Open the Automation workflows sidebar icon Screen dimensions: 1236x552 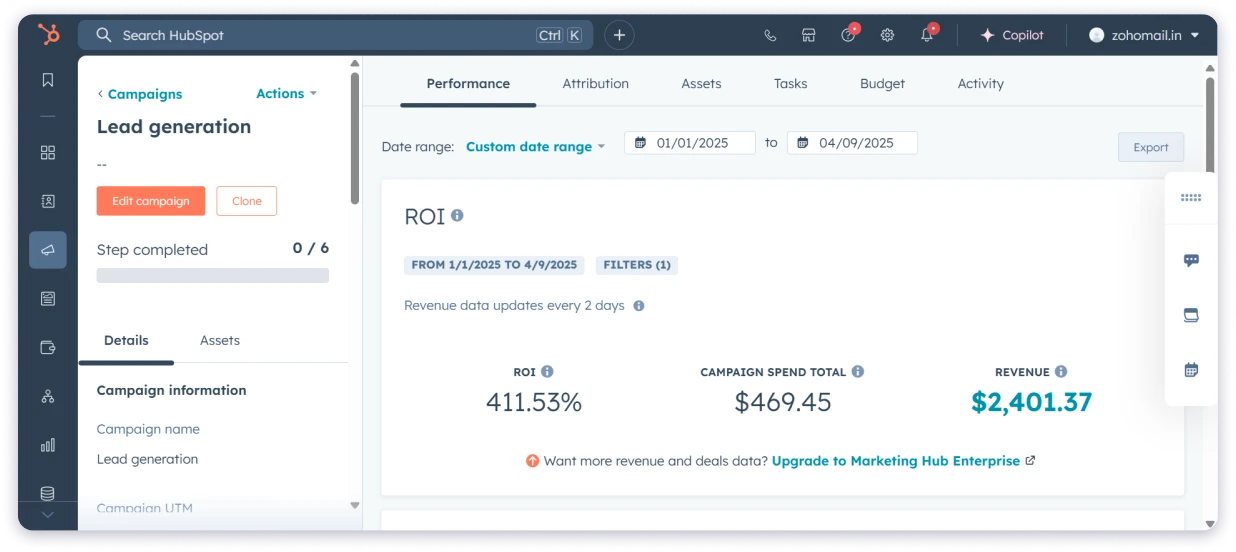click(48, 396)
